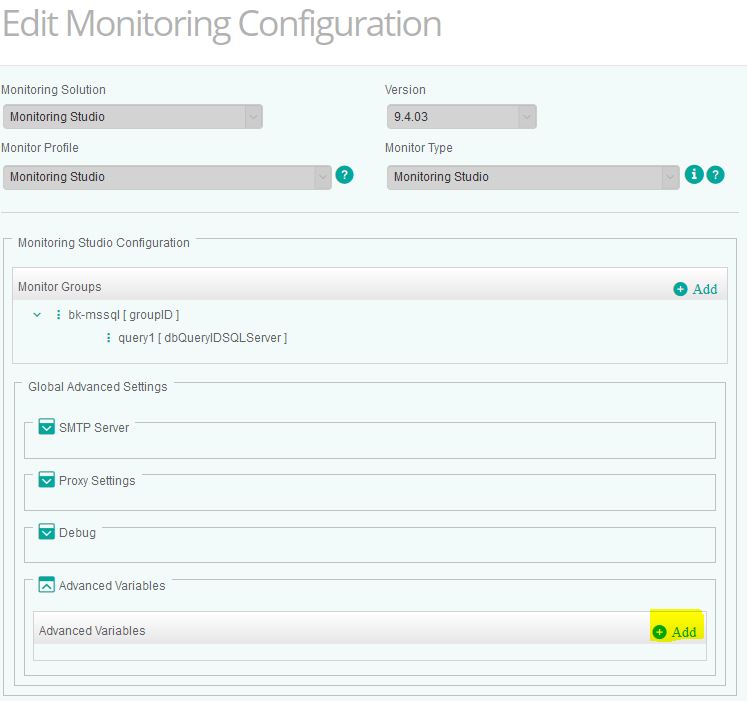
Task: Open the query1 row's dotted action menu
Action: click(109, 337)
